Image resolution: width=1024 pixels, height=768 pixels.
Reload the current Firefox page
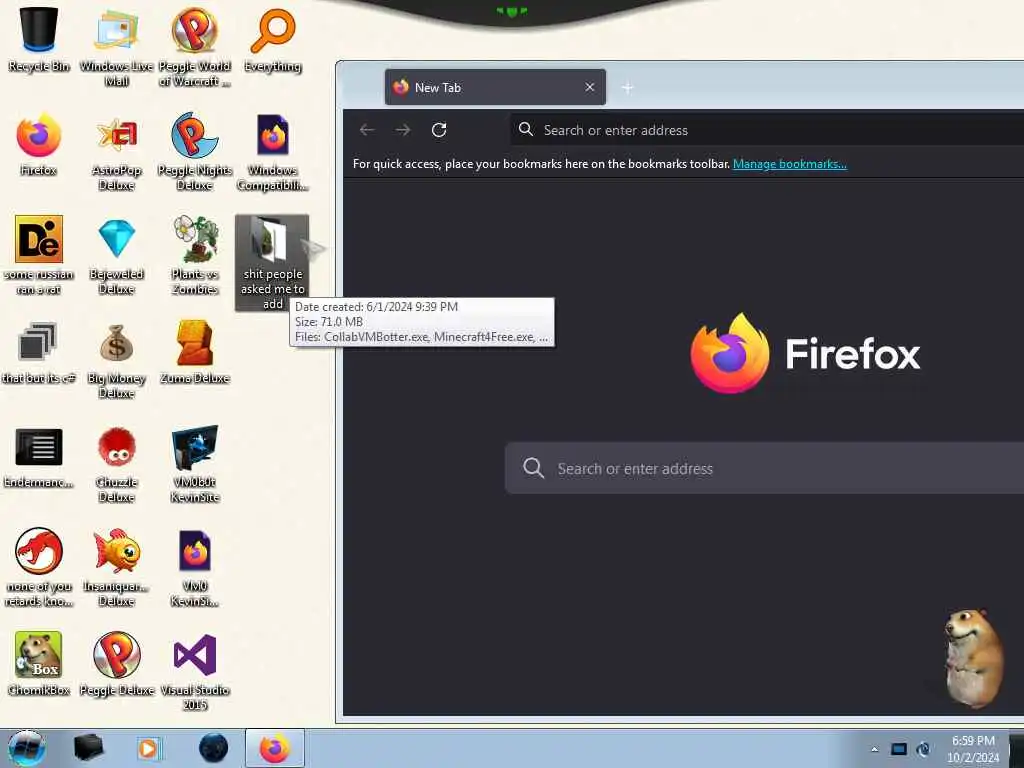click(439, 130)
